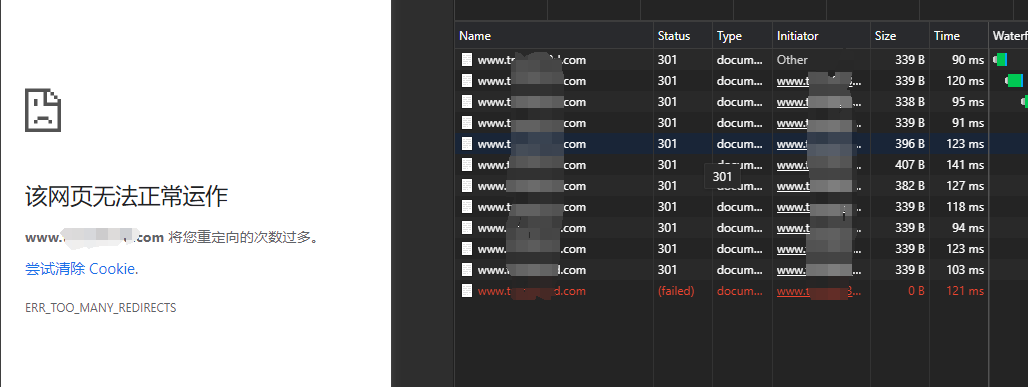Click the document icon of the 94 ms request
Screen dimensions: 1028x387
[x=467, y=228]
